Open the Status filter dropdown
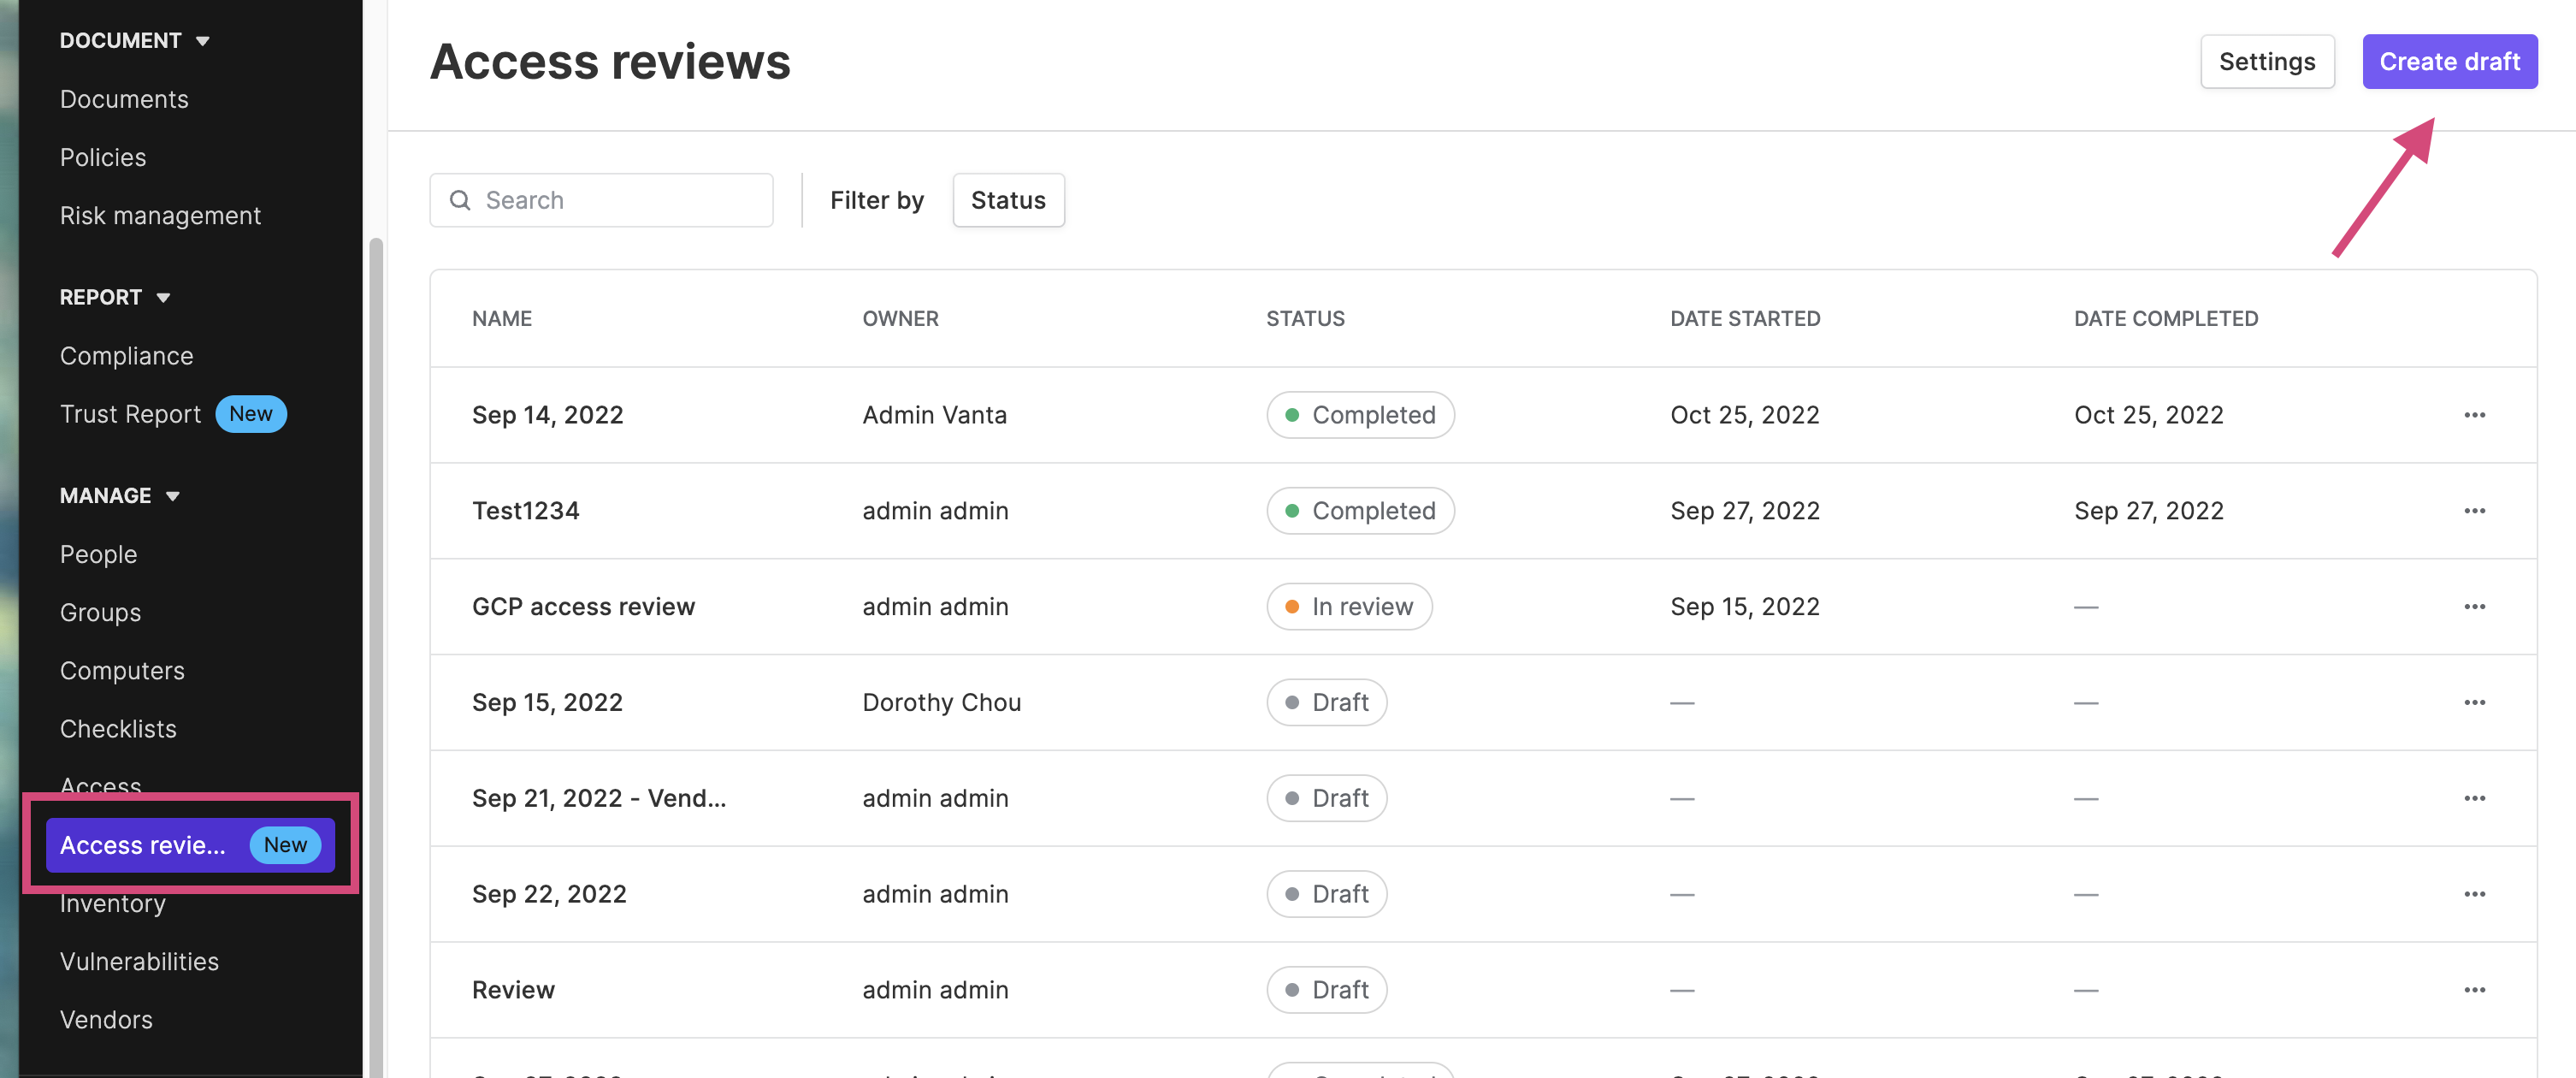The height and width of the screenshot is (1078, 2576). tap(1008, 200)
